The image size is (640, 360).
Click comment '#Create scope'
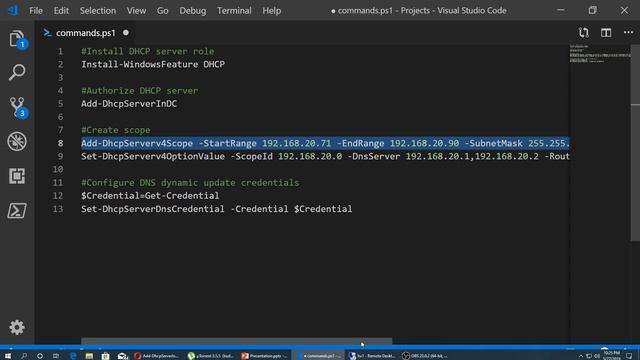tap(116, 130)
